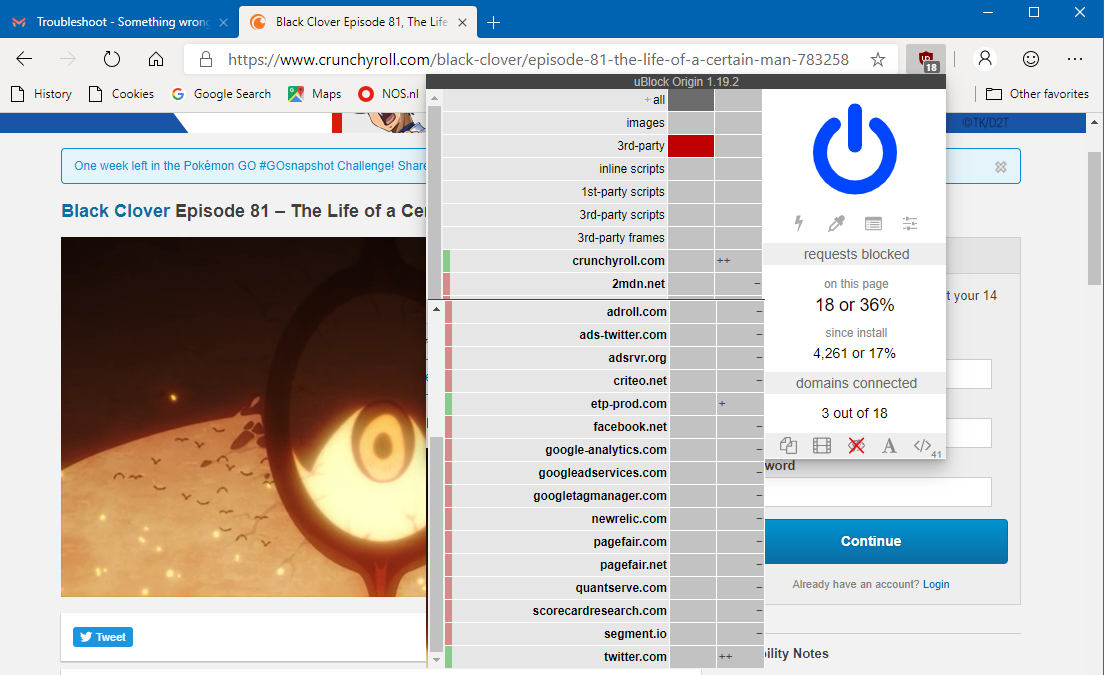This screenshot has width=1104, height=675.
Task: Select the 3rd-party scripts row
Action: tap(555, 215)
